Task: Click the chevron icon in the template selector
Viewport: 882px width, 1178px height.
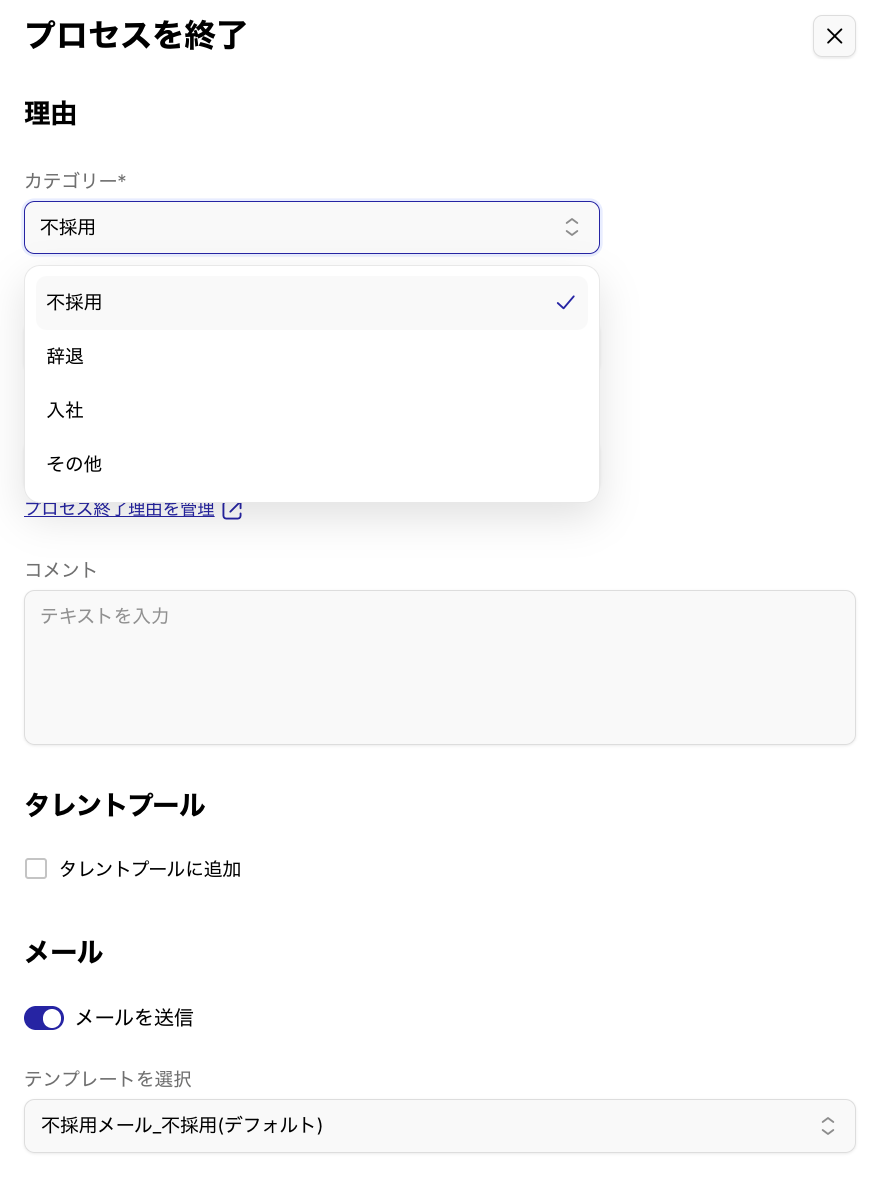Action: click(828, 1126)
